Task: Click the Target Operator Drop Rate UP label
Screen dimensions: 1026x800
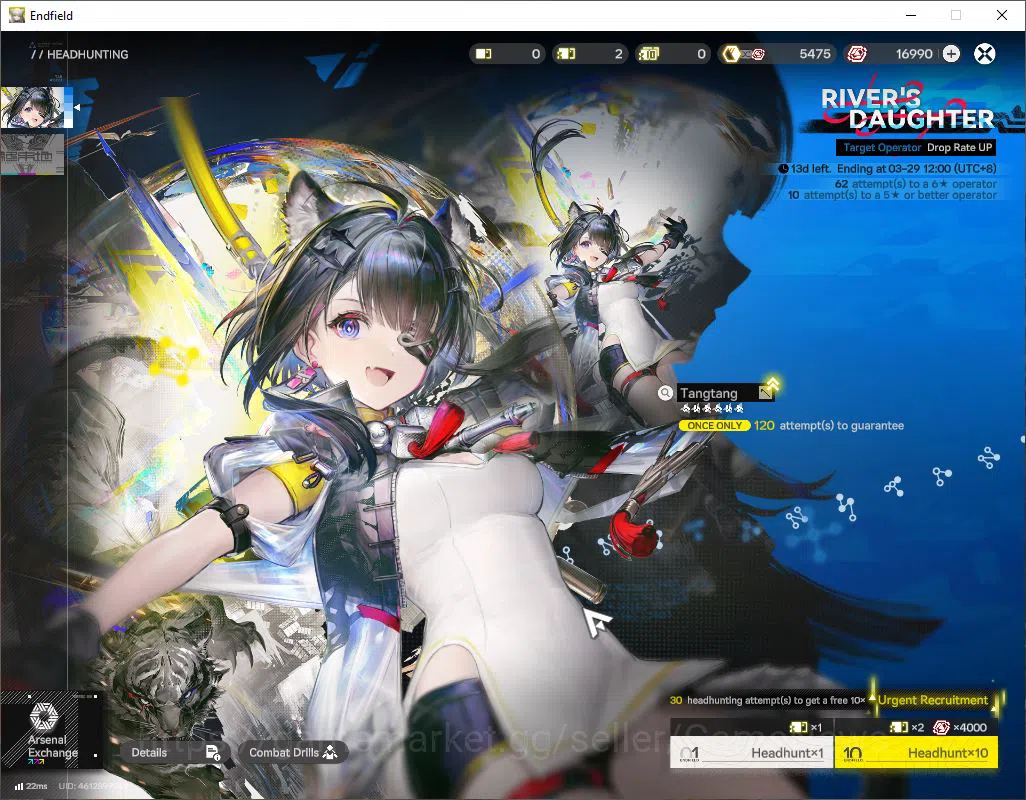Action: 917,148
